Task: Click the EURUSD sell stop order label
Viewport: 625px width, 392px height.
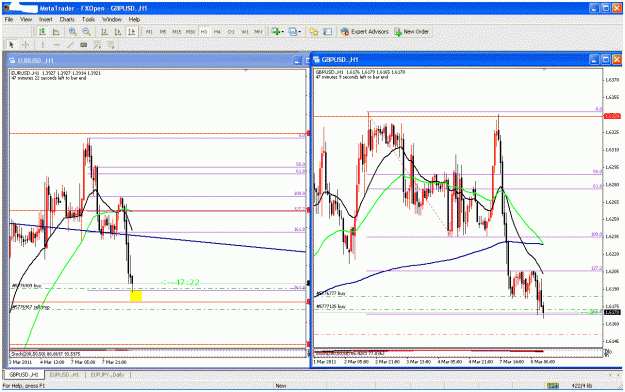Action: 30,307
